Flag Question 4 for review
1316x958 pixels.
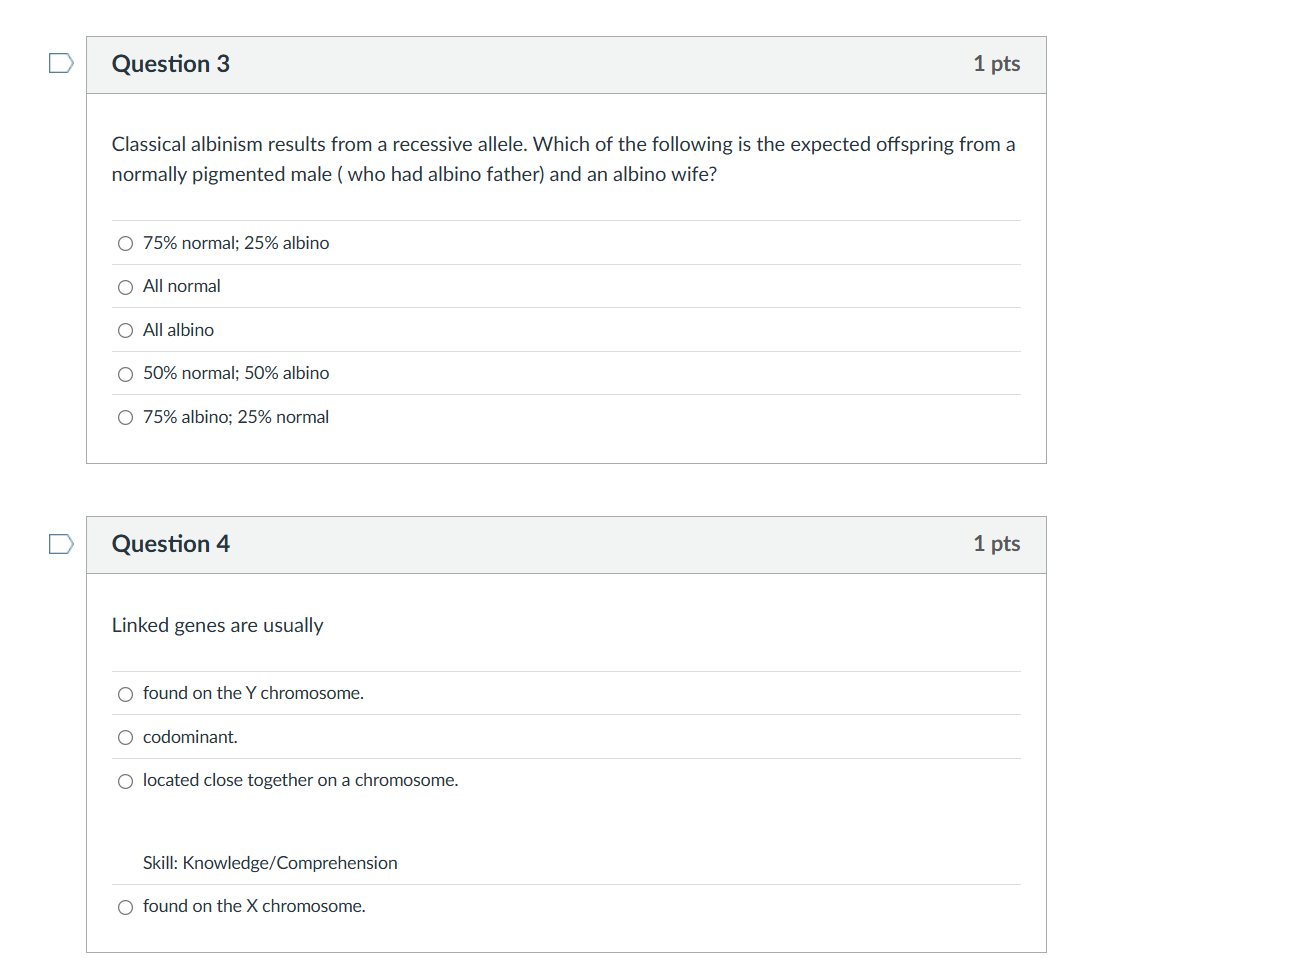point(61,544)
